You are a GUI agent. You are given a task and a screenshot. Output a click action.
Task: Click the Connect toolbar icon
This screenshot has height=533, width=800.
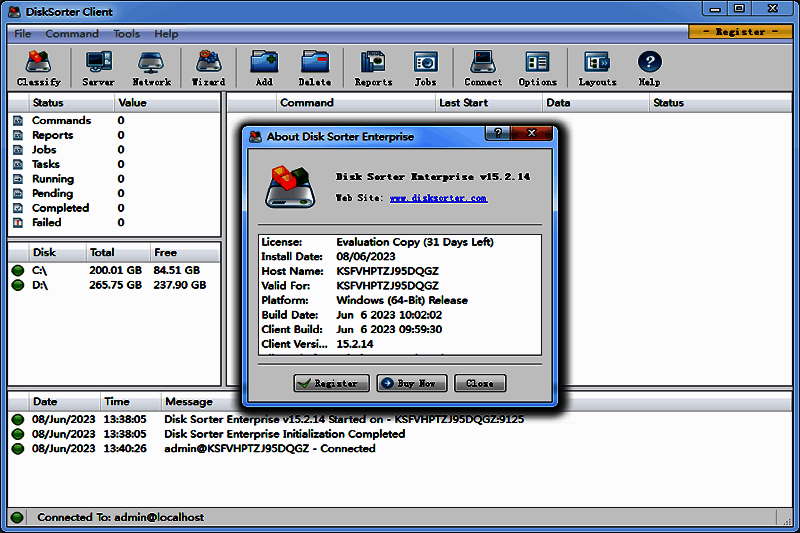click(483, 68)
